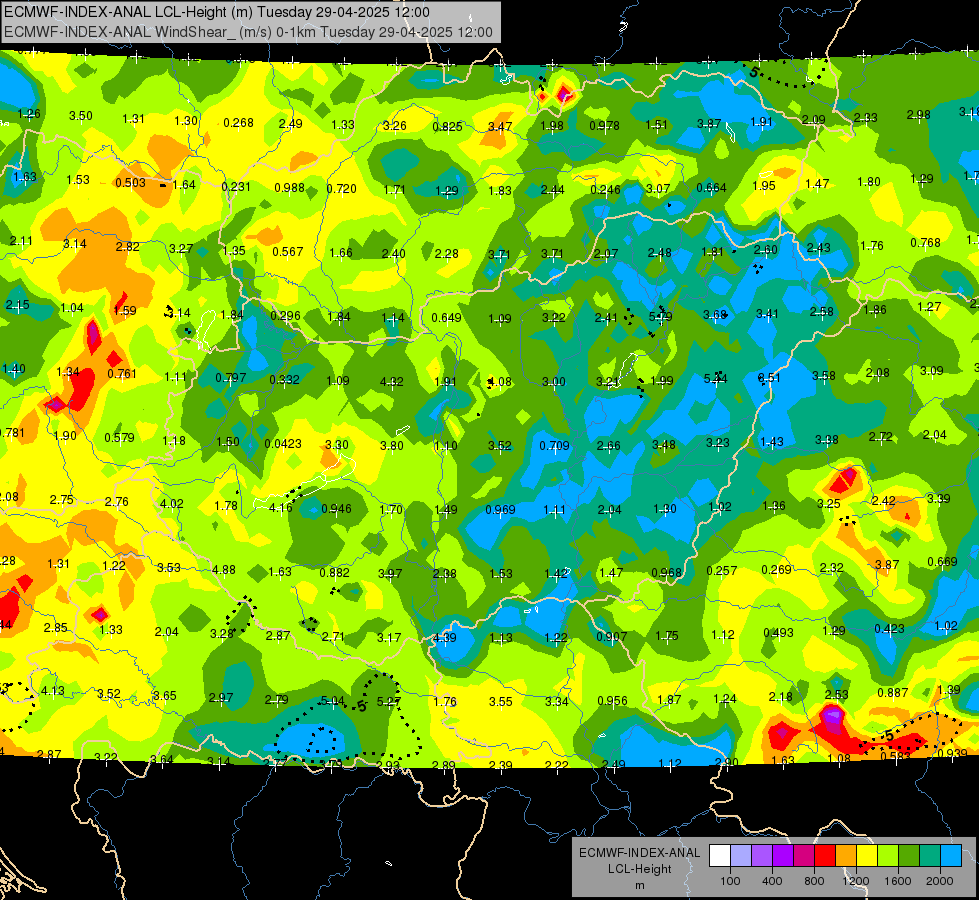
Task: Click the wind shear value 0.988
Action: (290, 188)
